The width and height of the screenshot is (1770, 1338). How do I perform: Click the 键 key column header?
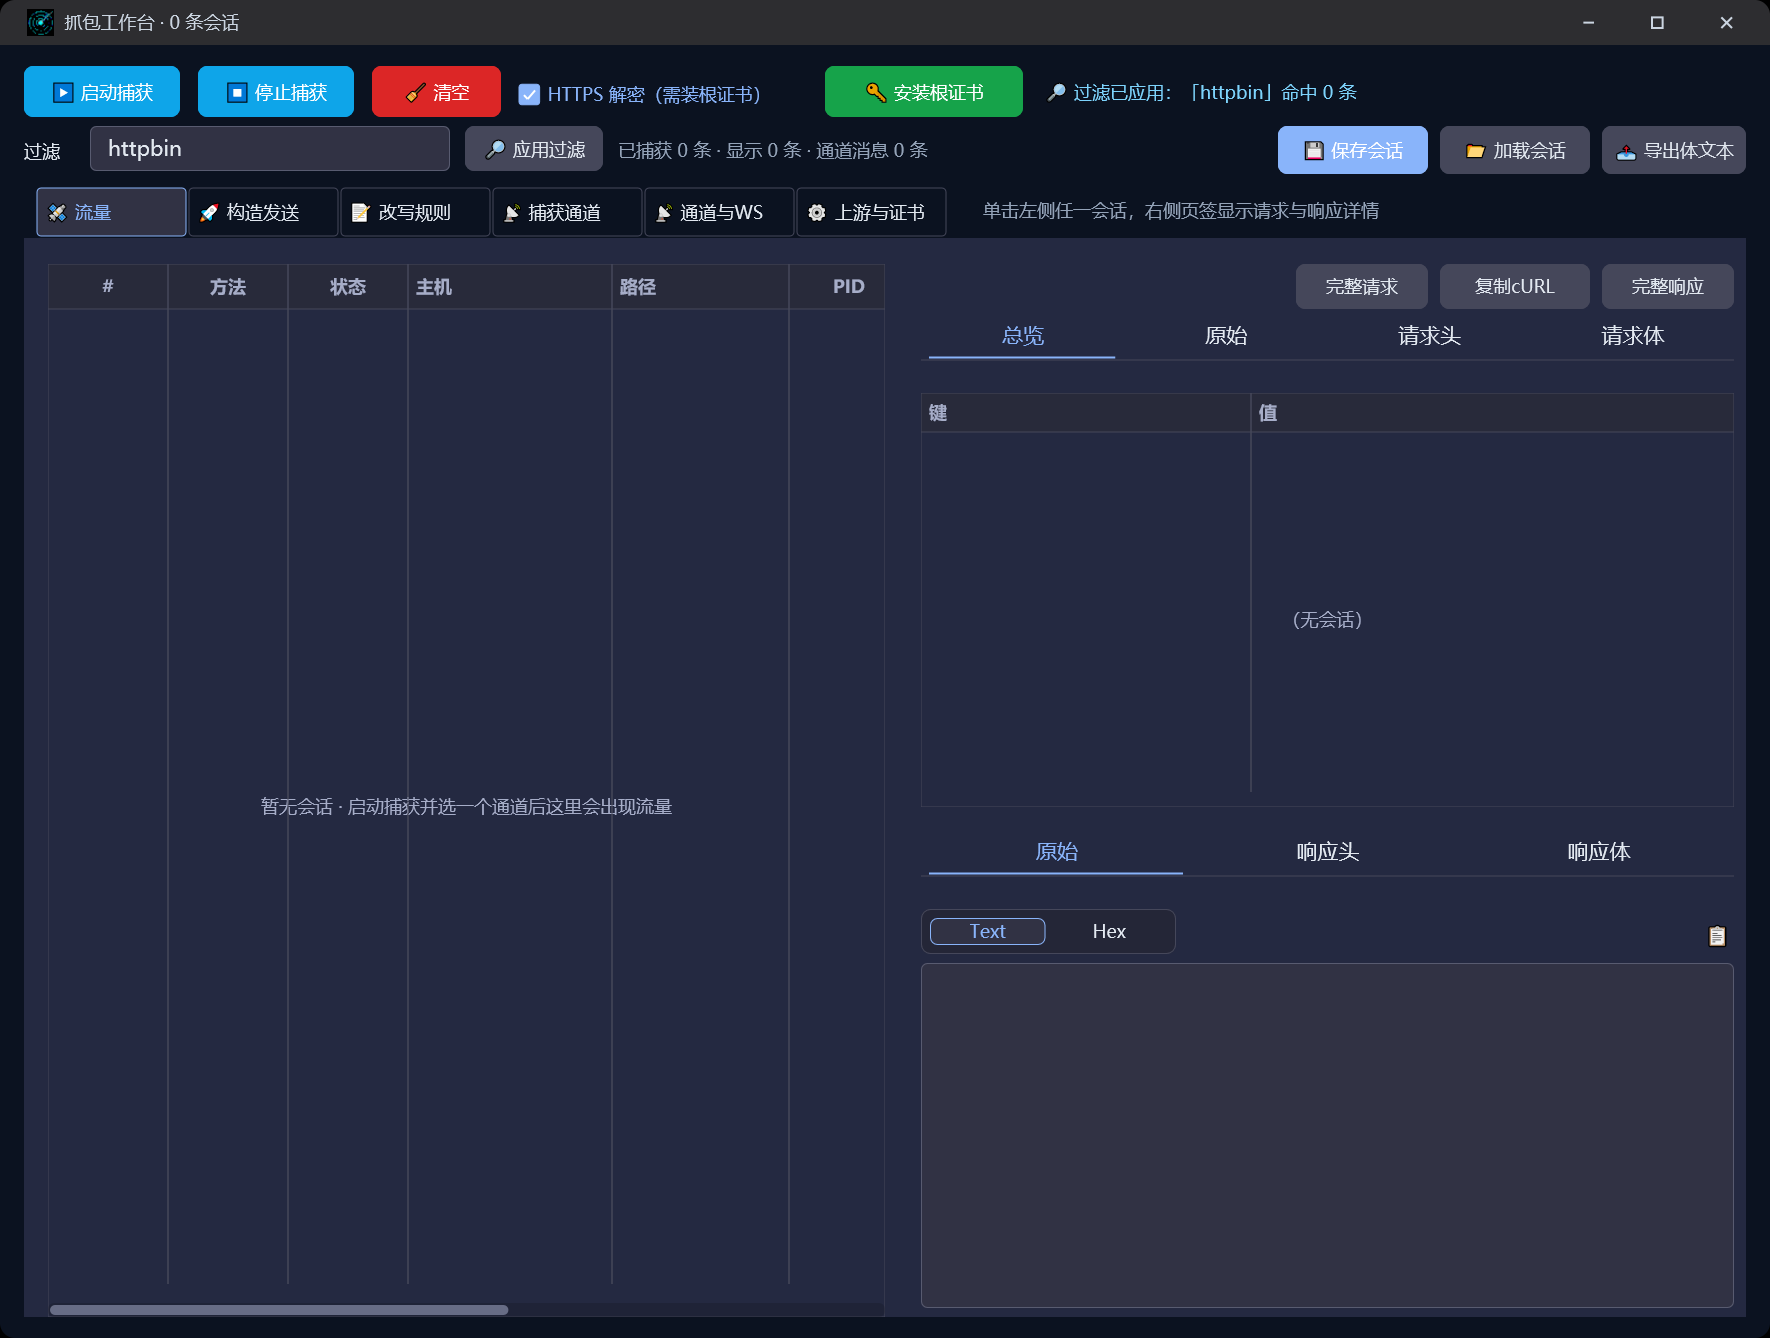coord(1086,413)
